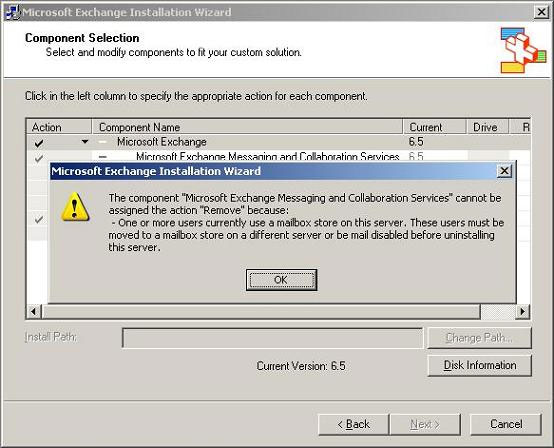Select the Microsoft Exchange component row
554x448 pixels.
pos(278,142)
